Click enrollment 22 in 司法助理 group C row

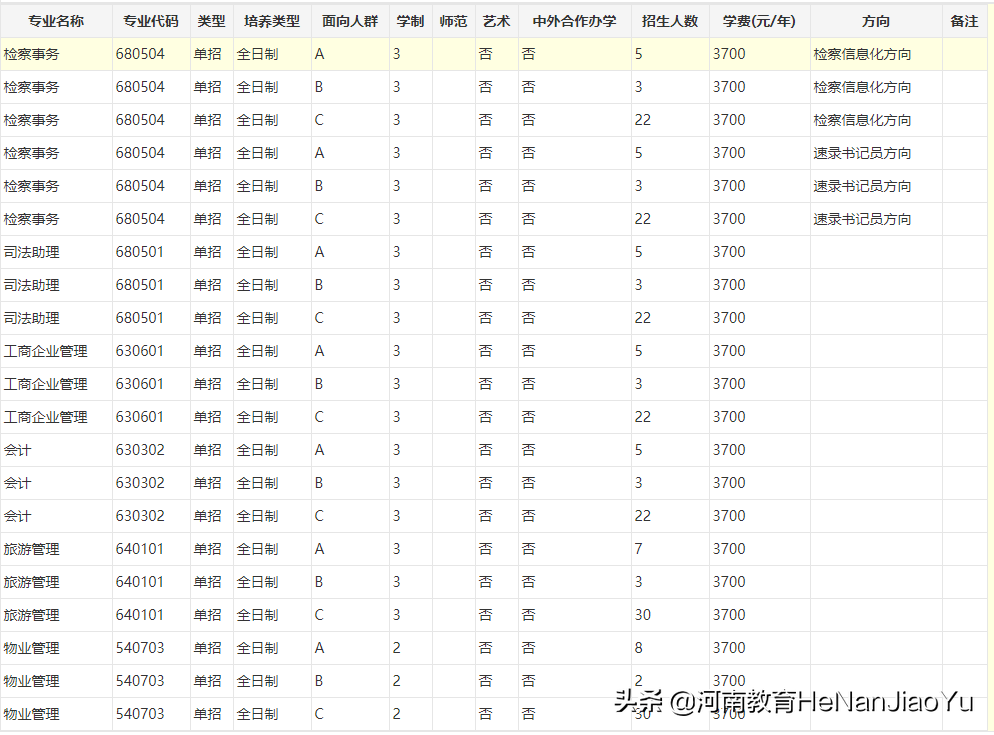pyautogui.click(x=643, y=318)
